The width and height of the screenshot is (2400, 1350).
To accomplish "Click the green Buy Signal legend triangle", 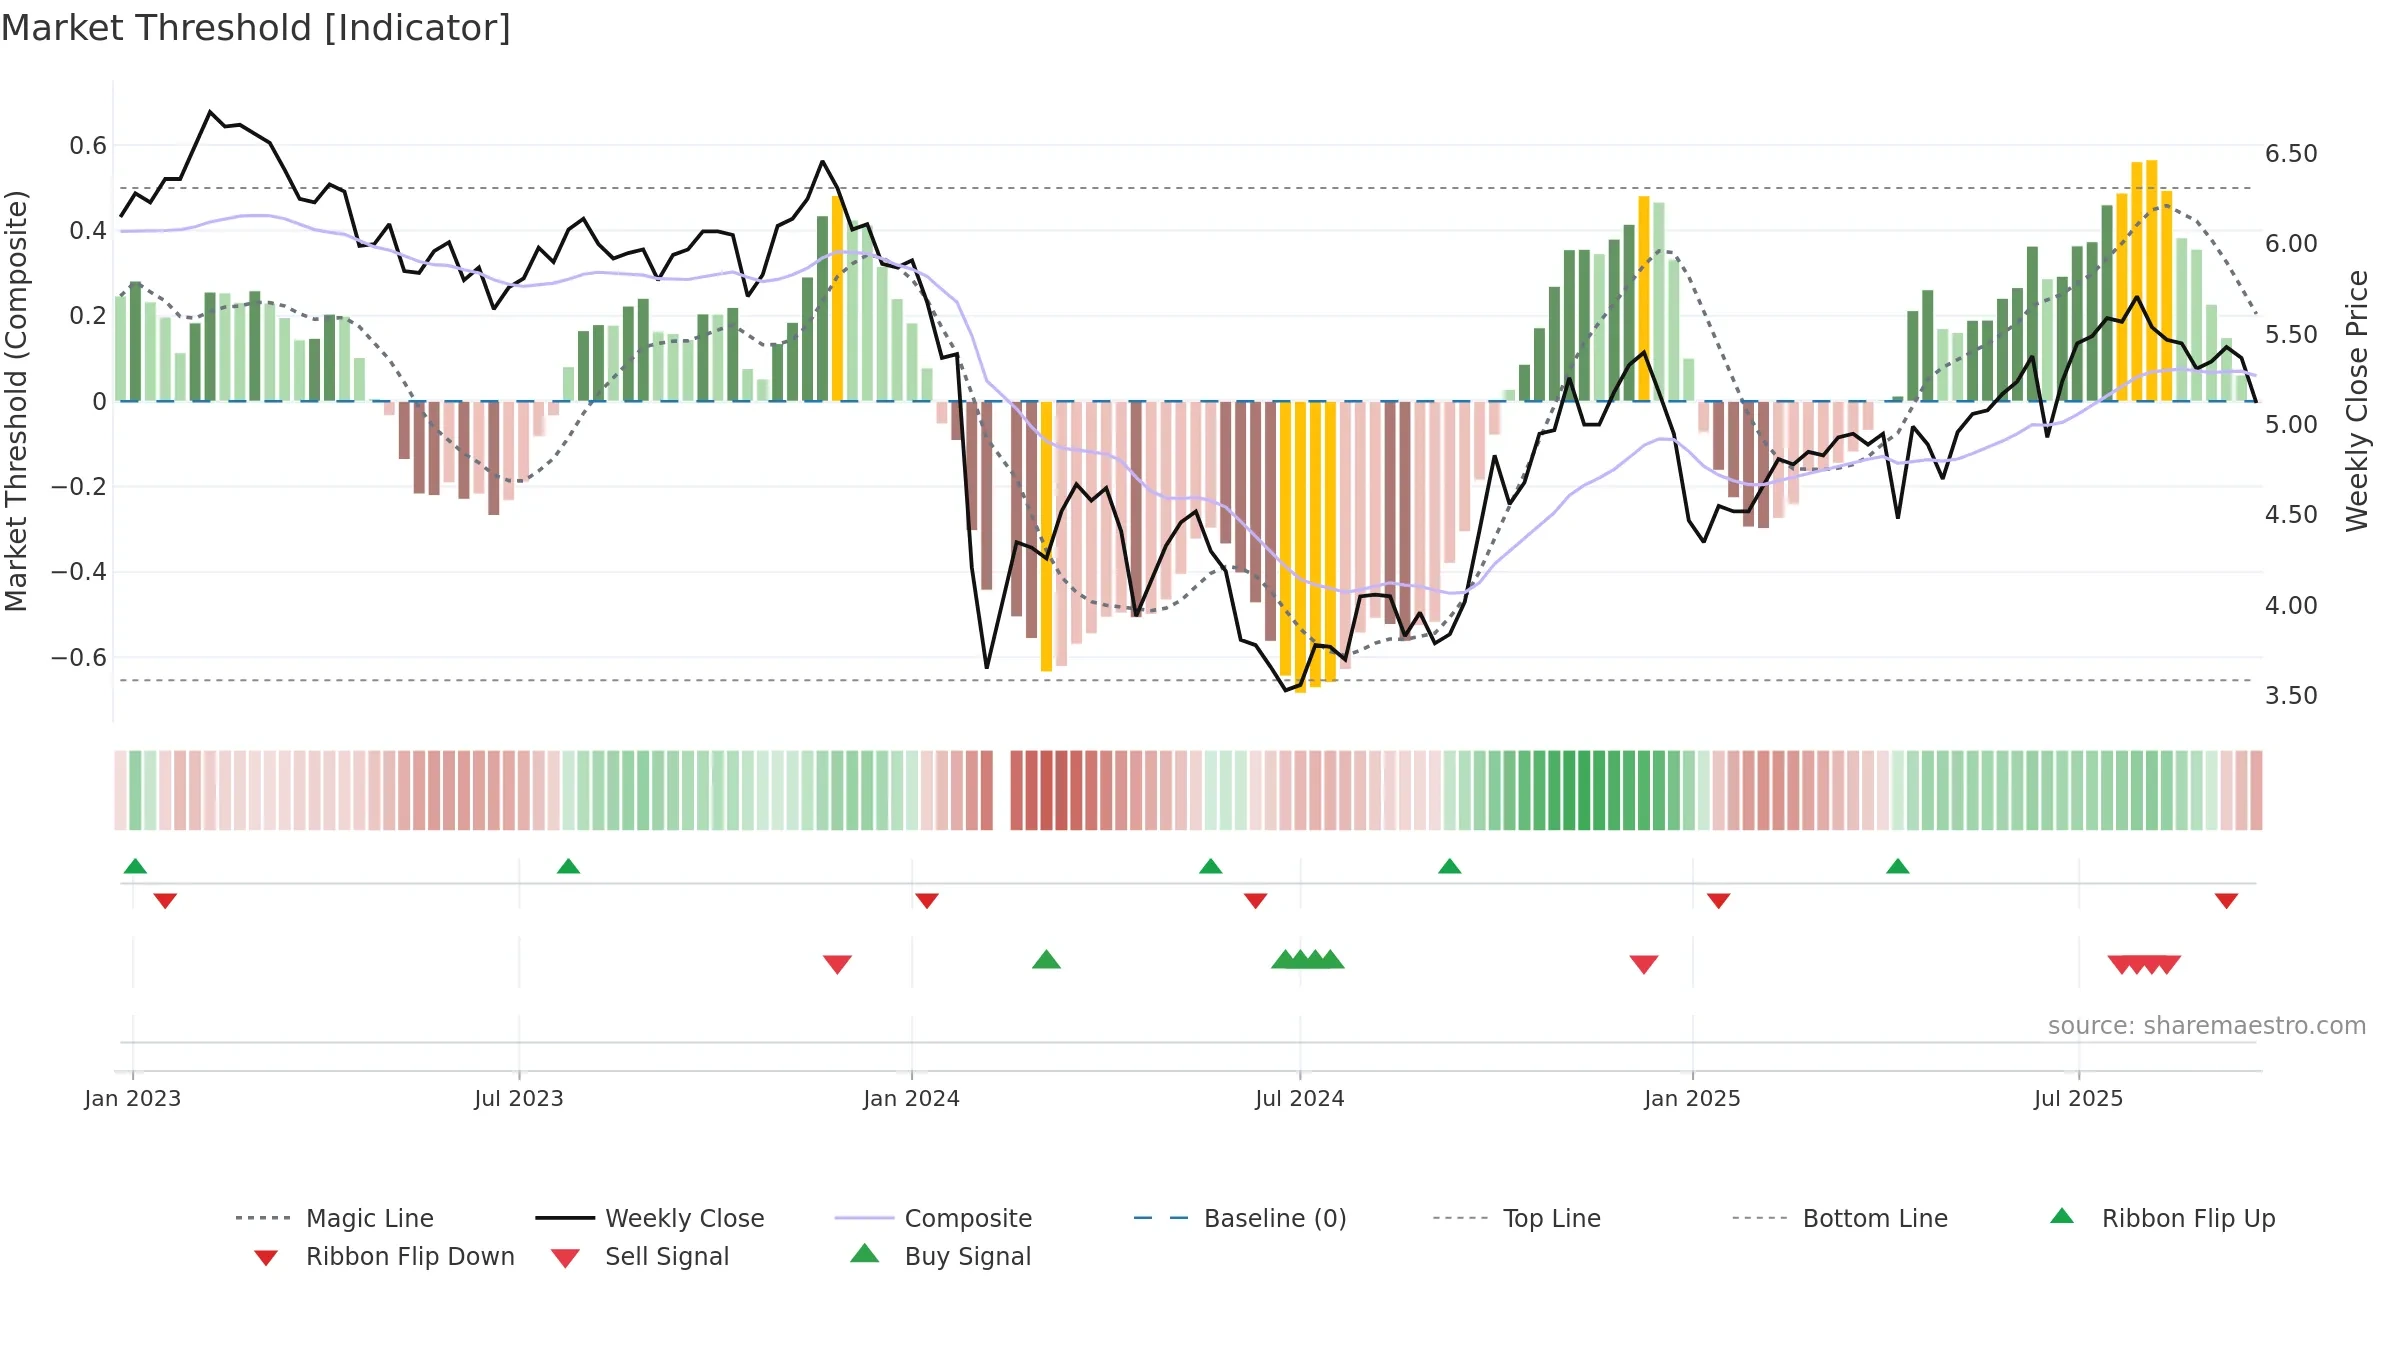I will [865, 1253].
